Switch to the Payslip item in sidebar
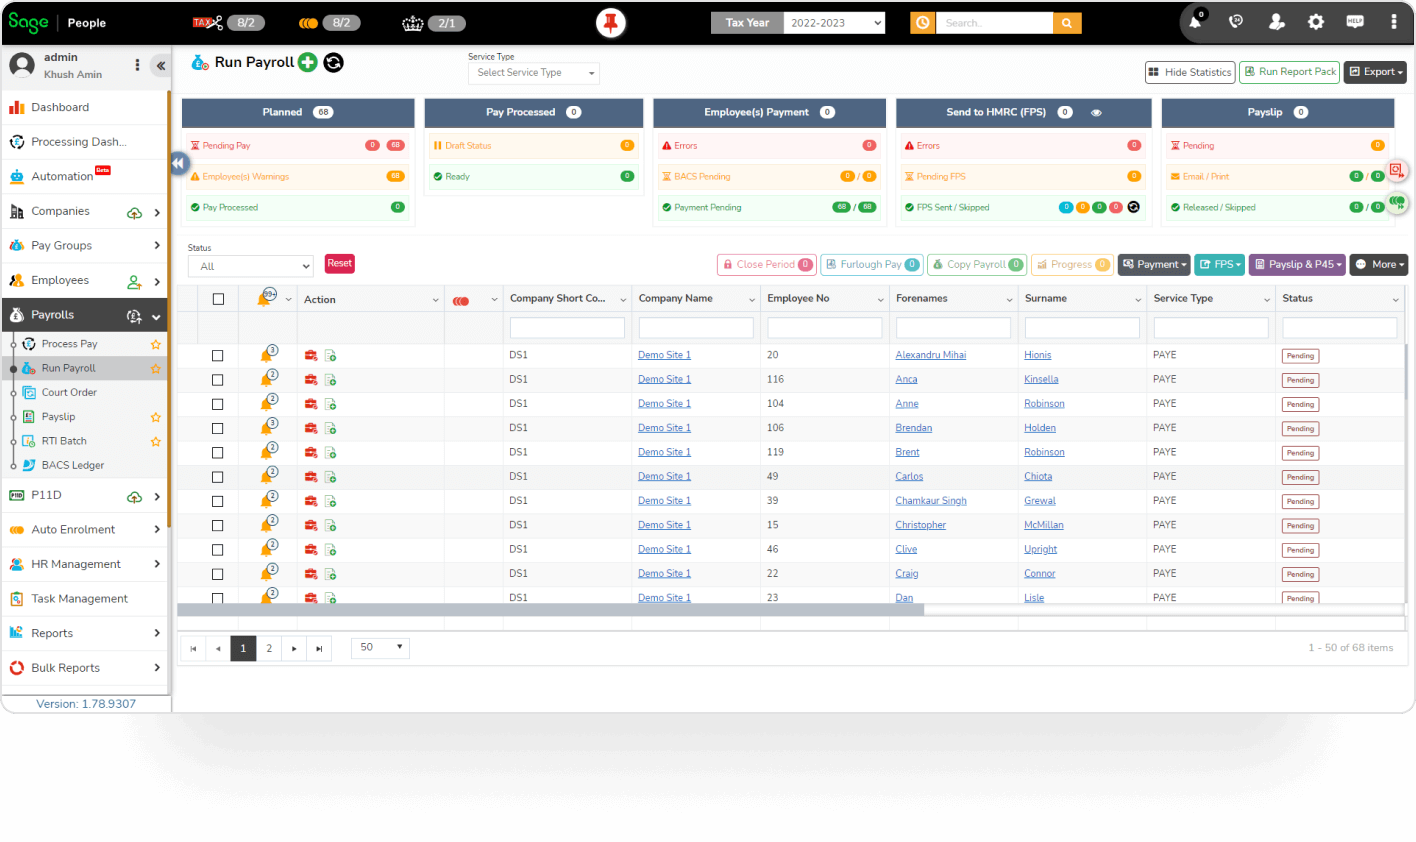 click(60, 417)
